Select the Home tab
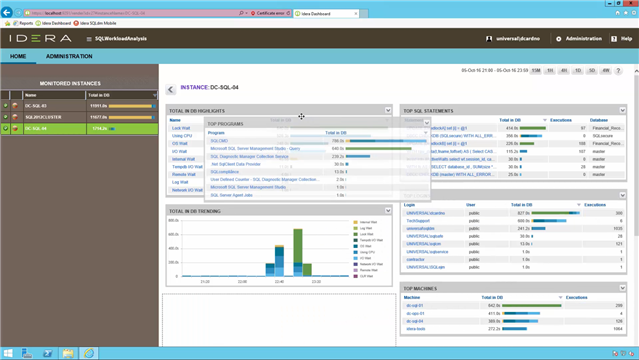This screenshot has width=639, height=360. pos(18,56)
